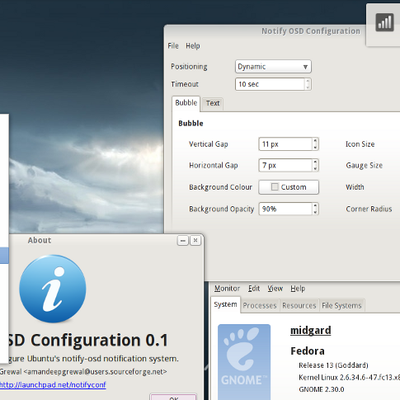Switch to the Bubble tab
Screen dimensions: 400x400
click(186, 103)
